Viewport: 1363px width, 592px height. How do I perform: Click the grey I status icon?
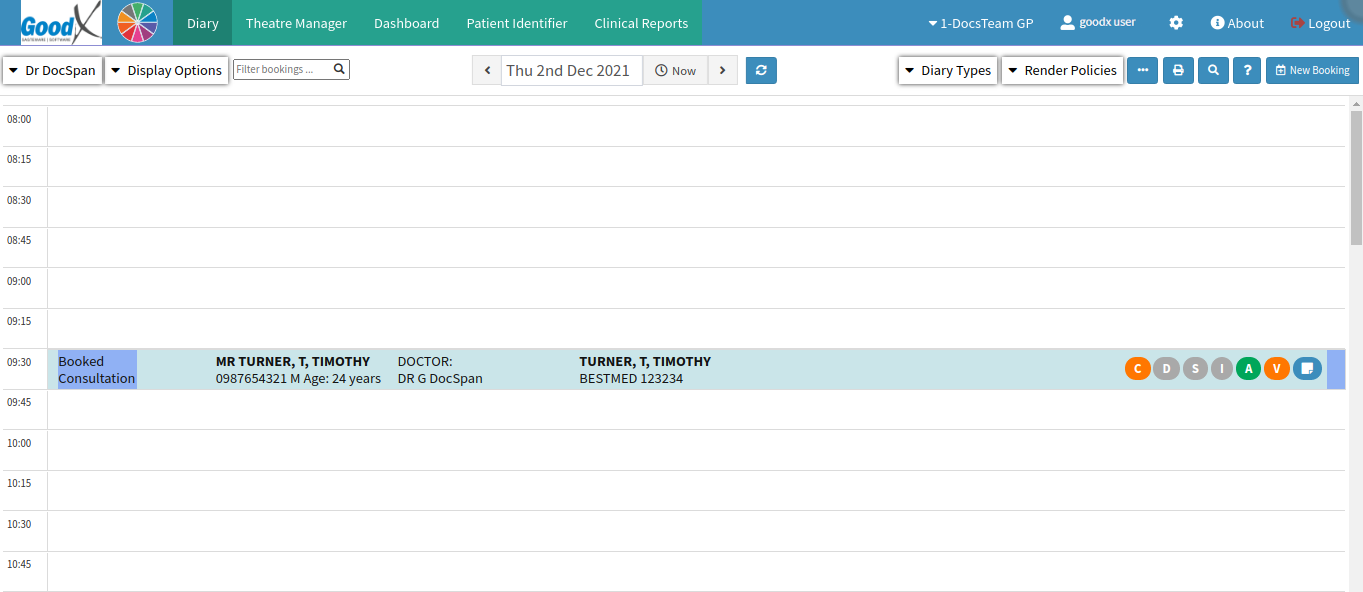coord(1221,369)
